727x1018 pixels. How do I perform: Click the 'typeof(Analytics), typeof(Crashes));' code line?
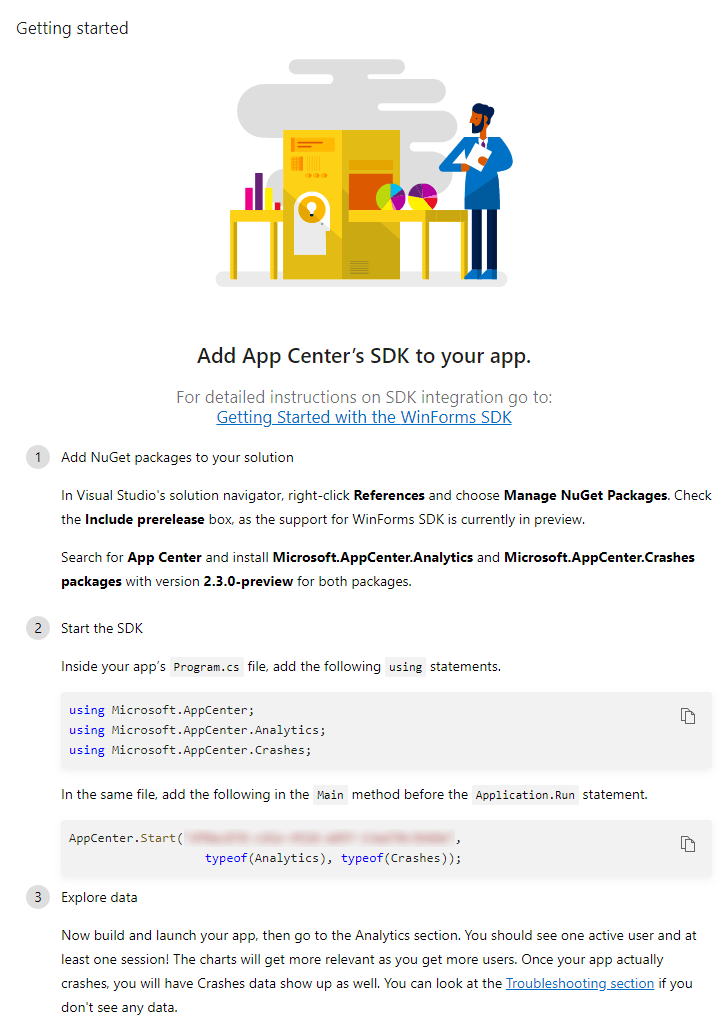coord(333,858)
